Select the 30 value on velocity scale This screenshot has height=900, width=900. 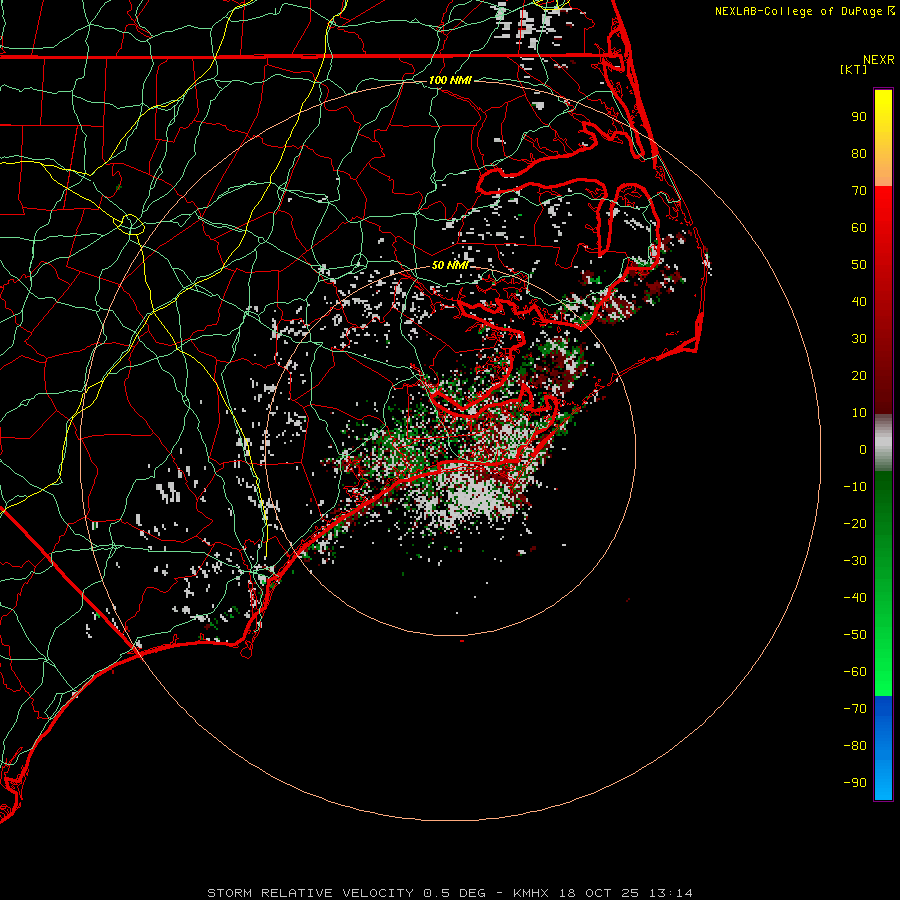(859, 339)
